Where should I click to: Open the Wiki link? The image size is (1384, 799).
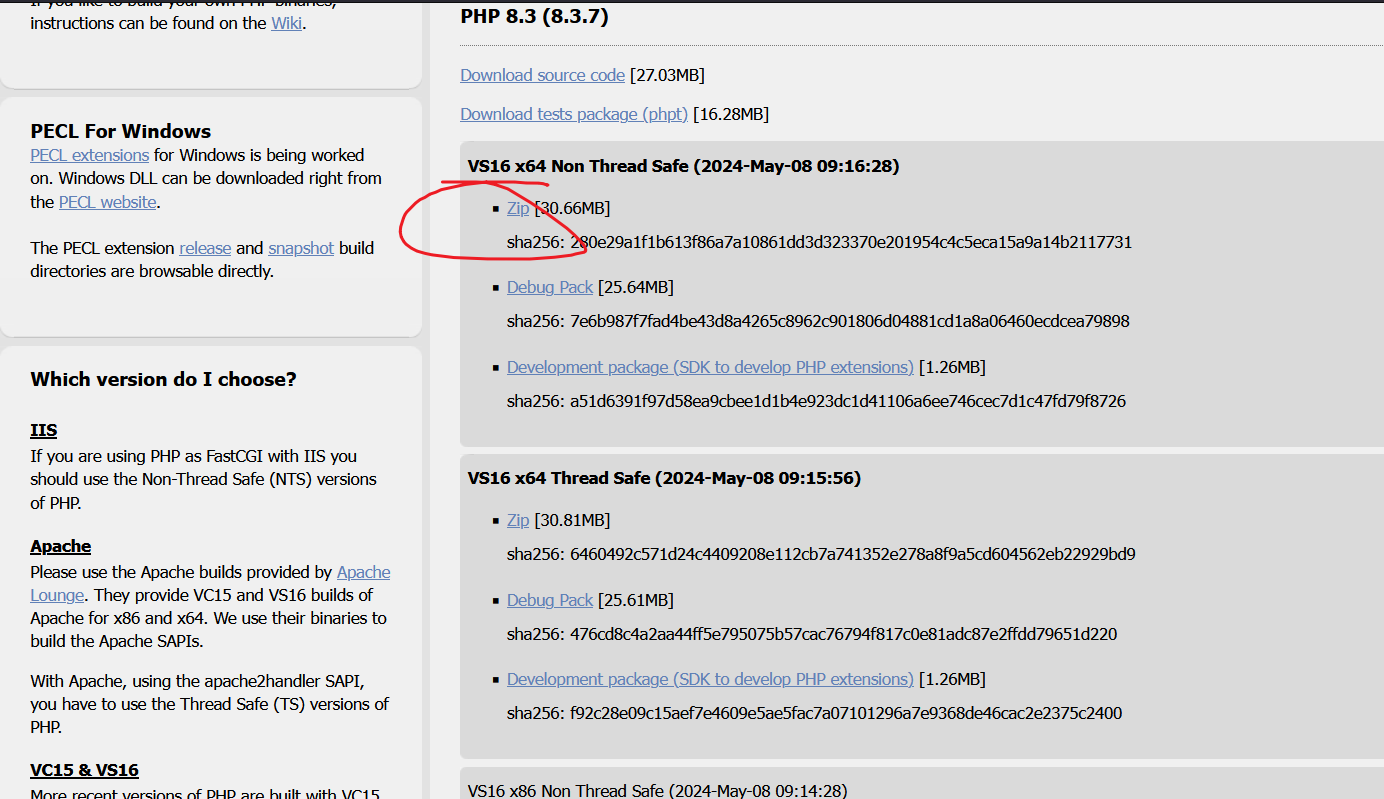286,23
